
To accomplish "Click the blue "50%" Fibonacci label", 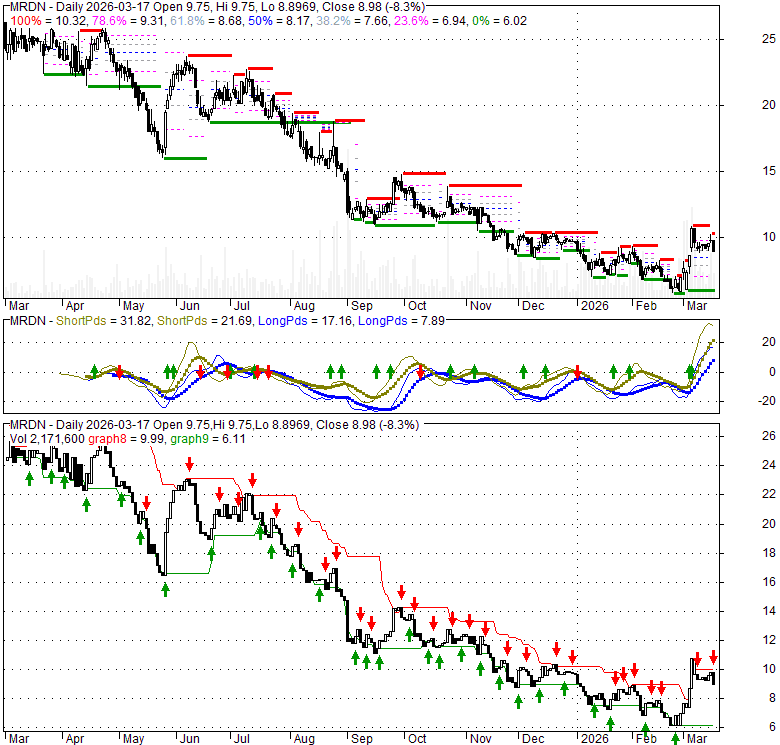I will click(259, 21).
